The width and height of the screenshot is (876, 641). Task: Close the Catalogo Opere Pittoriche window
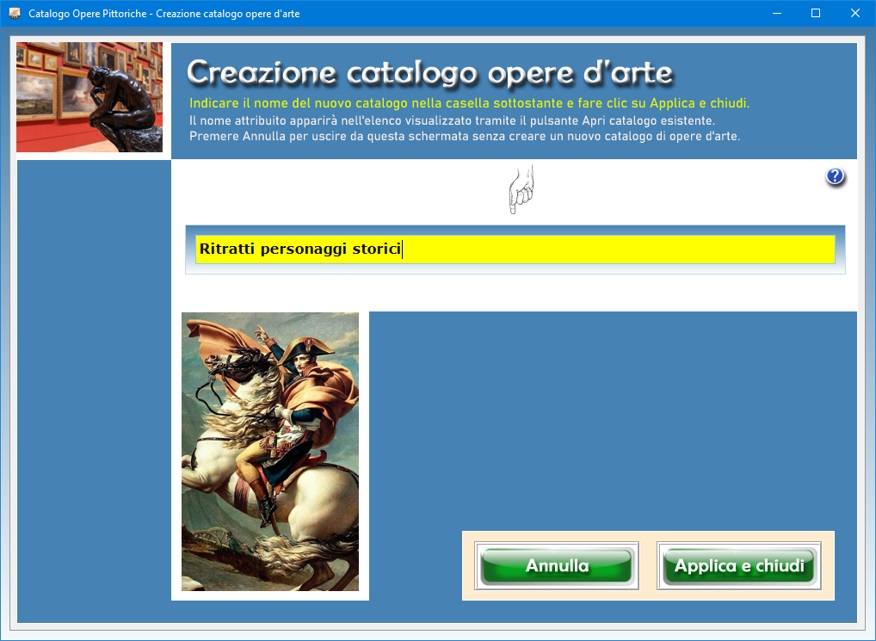855,13
